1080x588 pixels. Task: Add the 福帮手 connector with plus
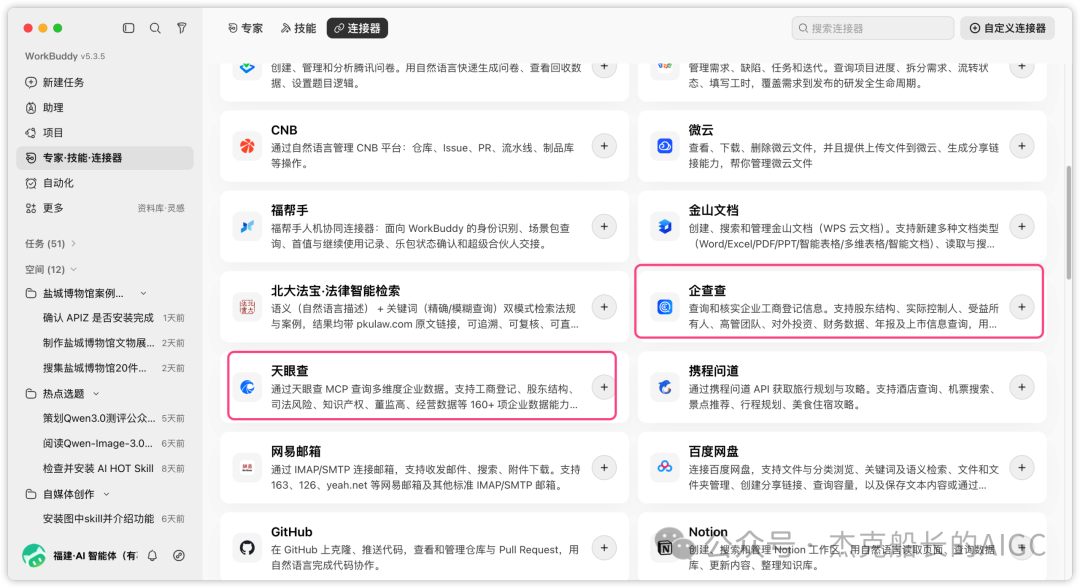(604, 227)
